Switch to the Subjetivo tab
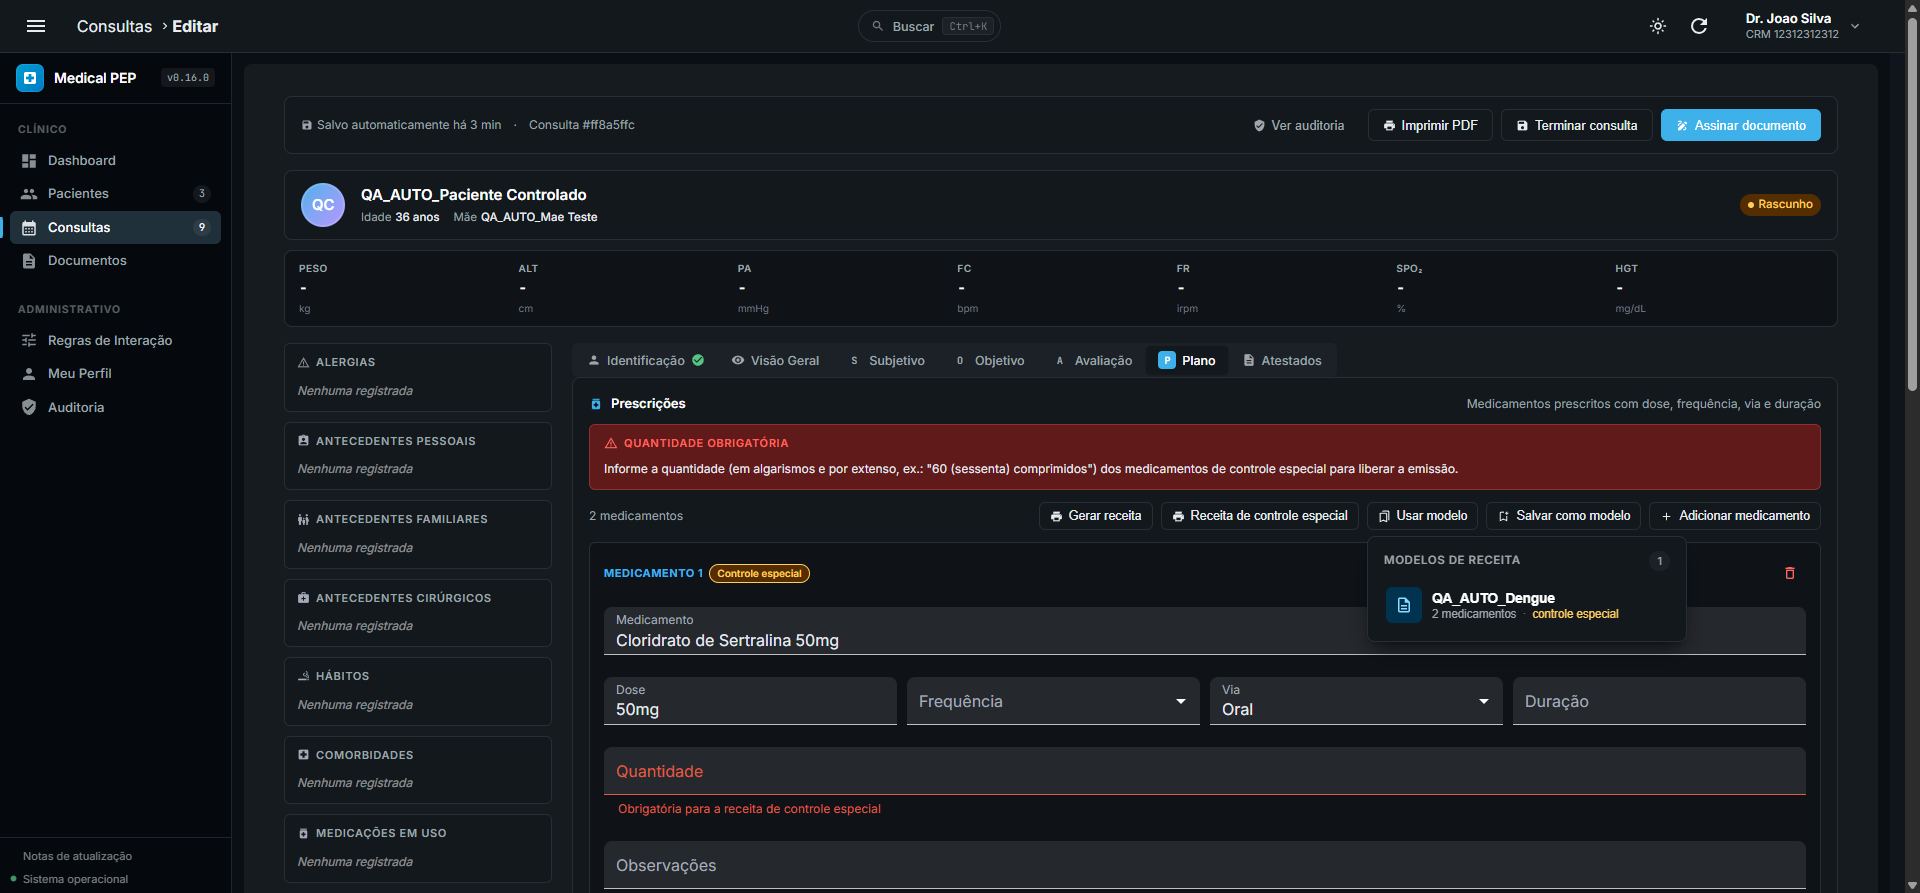The height and width of the screenshot is (893, 1920). 887,360
